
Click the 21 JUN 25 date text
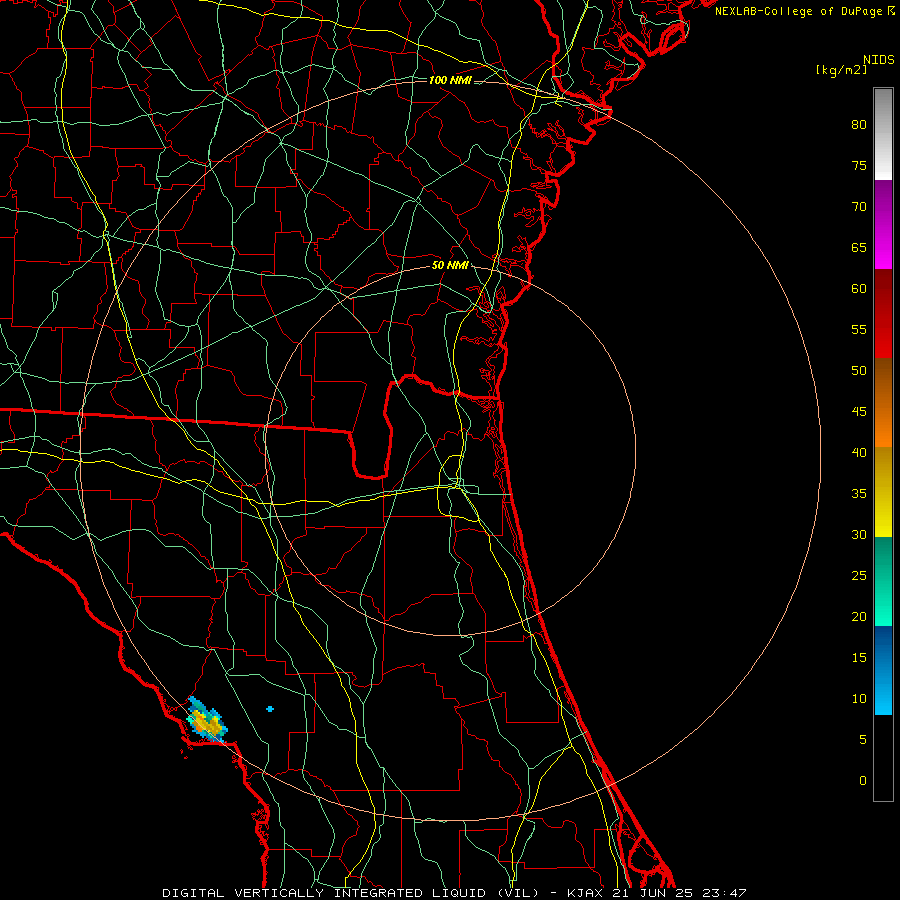coord(653,893)
